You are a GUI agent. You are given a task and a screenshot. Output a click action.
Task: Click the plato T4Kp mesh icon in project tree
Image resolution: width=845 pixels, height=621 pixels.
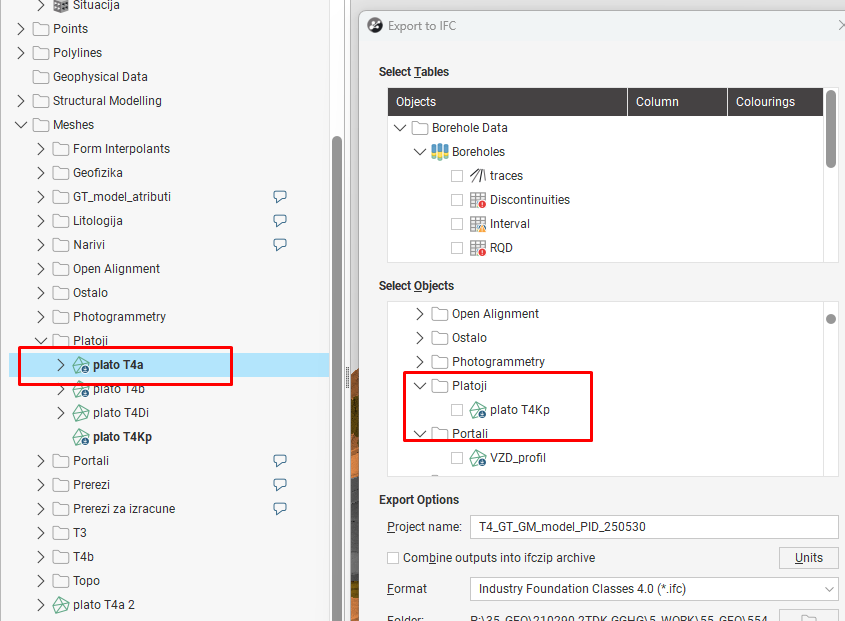pyautogui.click(x=81, y=437)
